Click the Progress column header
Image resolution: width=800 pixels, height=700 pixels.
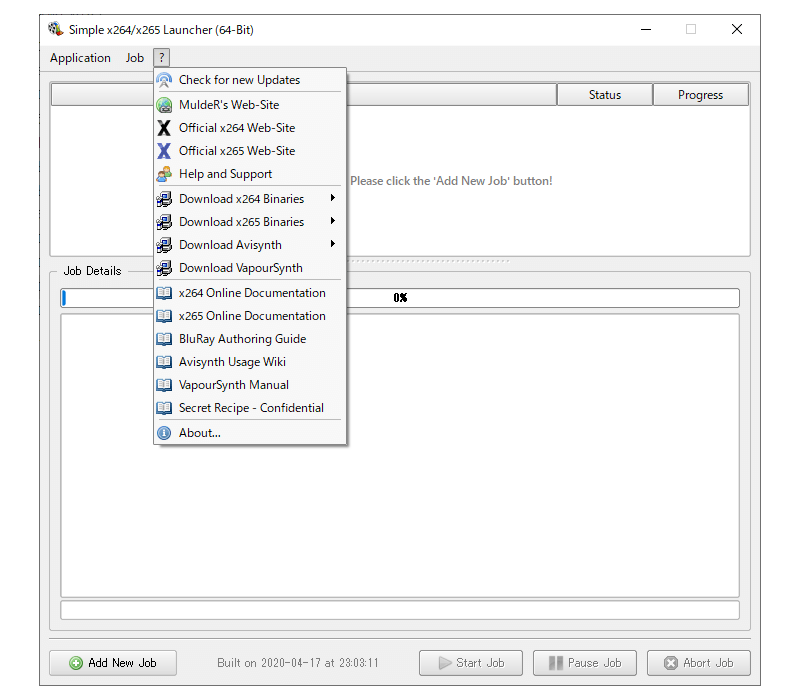pos(701,95)
